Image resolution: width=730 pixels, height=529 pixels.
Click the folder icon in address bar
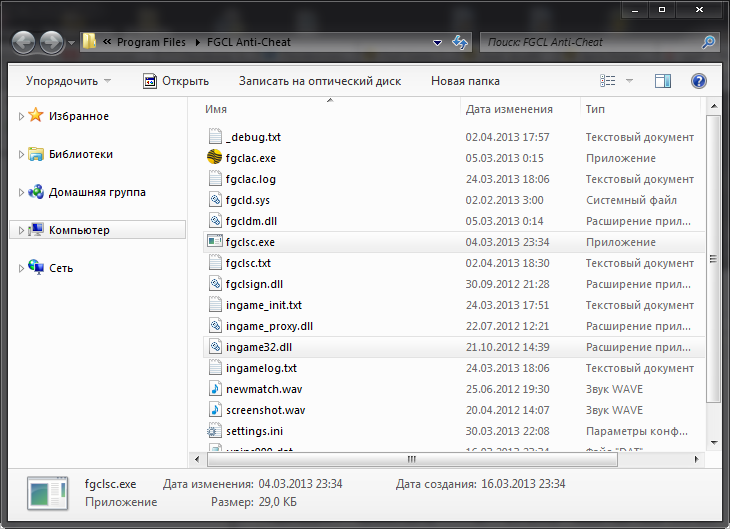click(89, 42)
